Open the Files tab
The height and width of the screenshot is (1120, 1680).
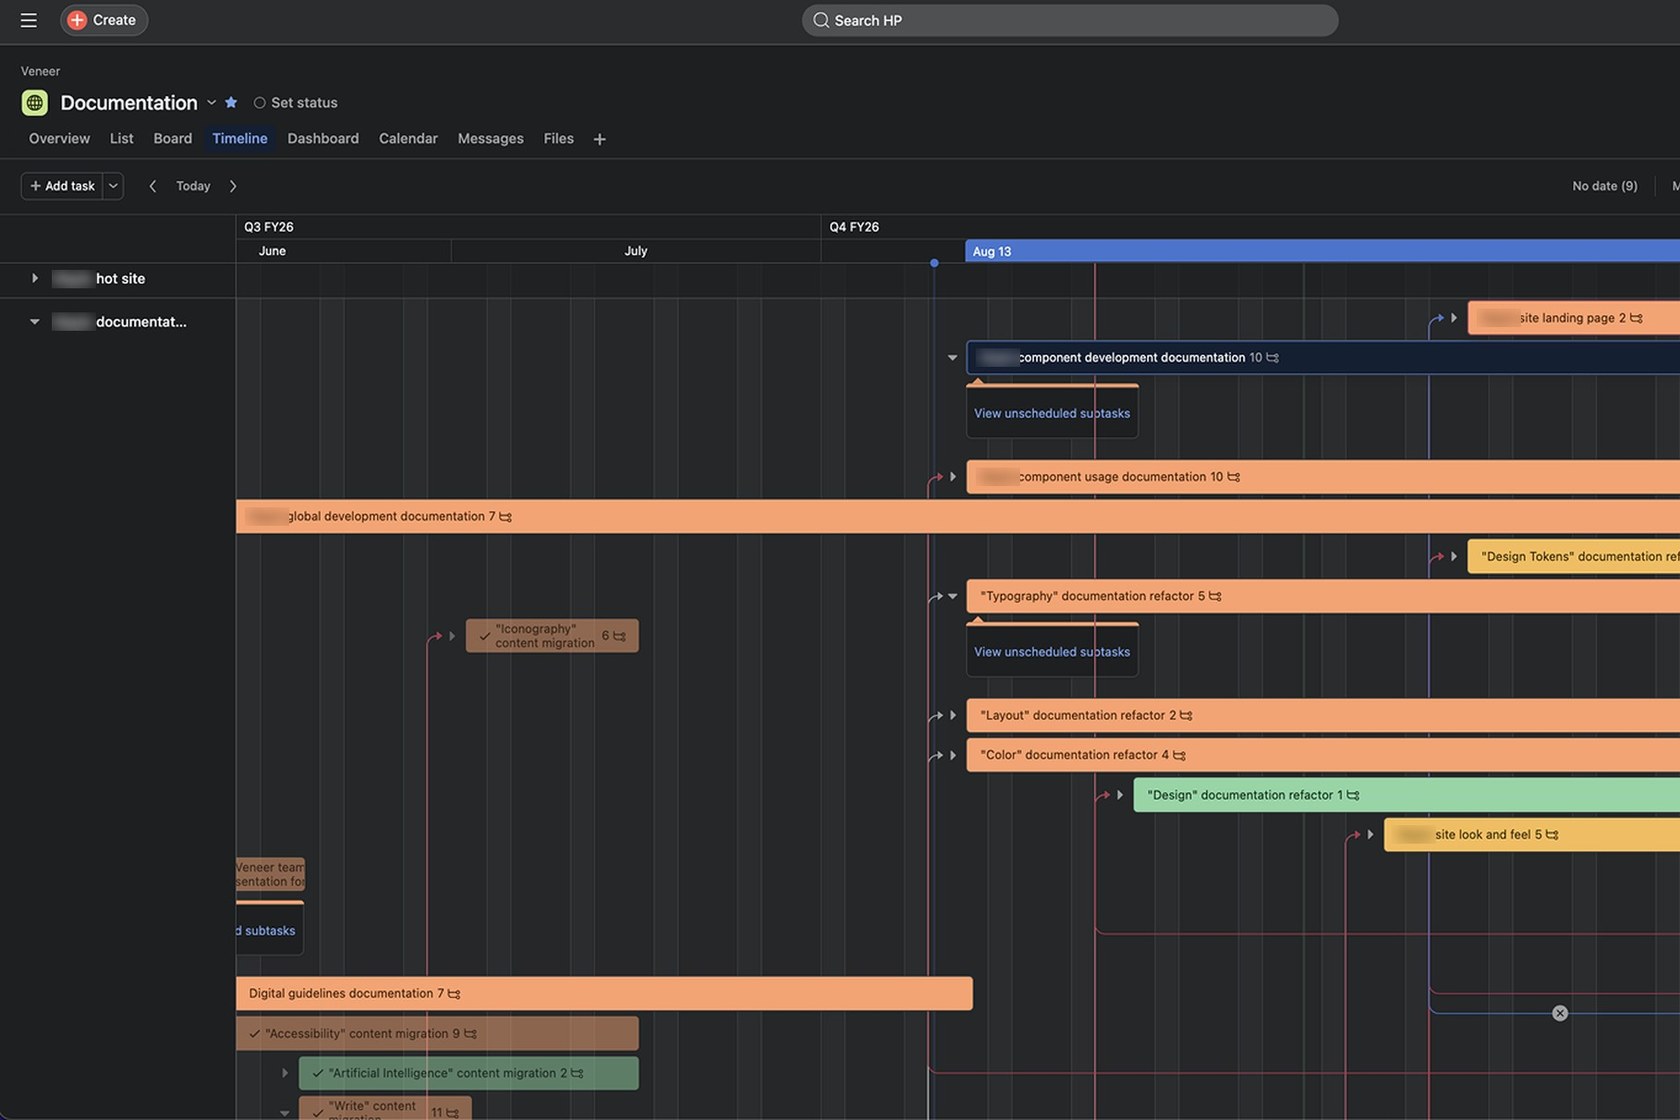tap(558, 138)
